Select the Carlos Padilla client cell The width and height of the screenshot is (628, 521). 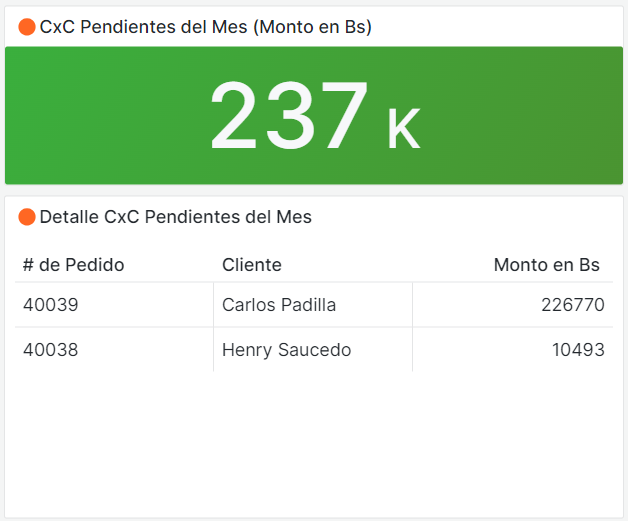(x=279, y=305)
